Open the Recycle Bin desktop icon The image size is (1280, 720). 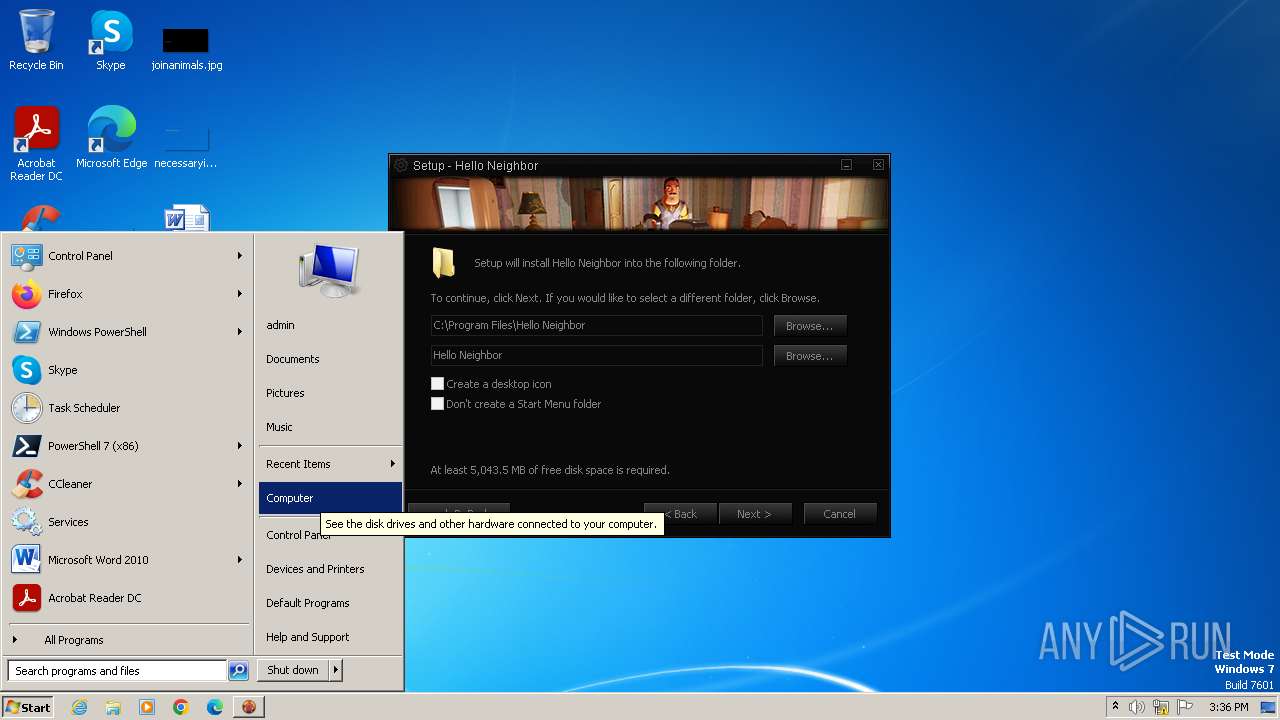[36, 40]
